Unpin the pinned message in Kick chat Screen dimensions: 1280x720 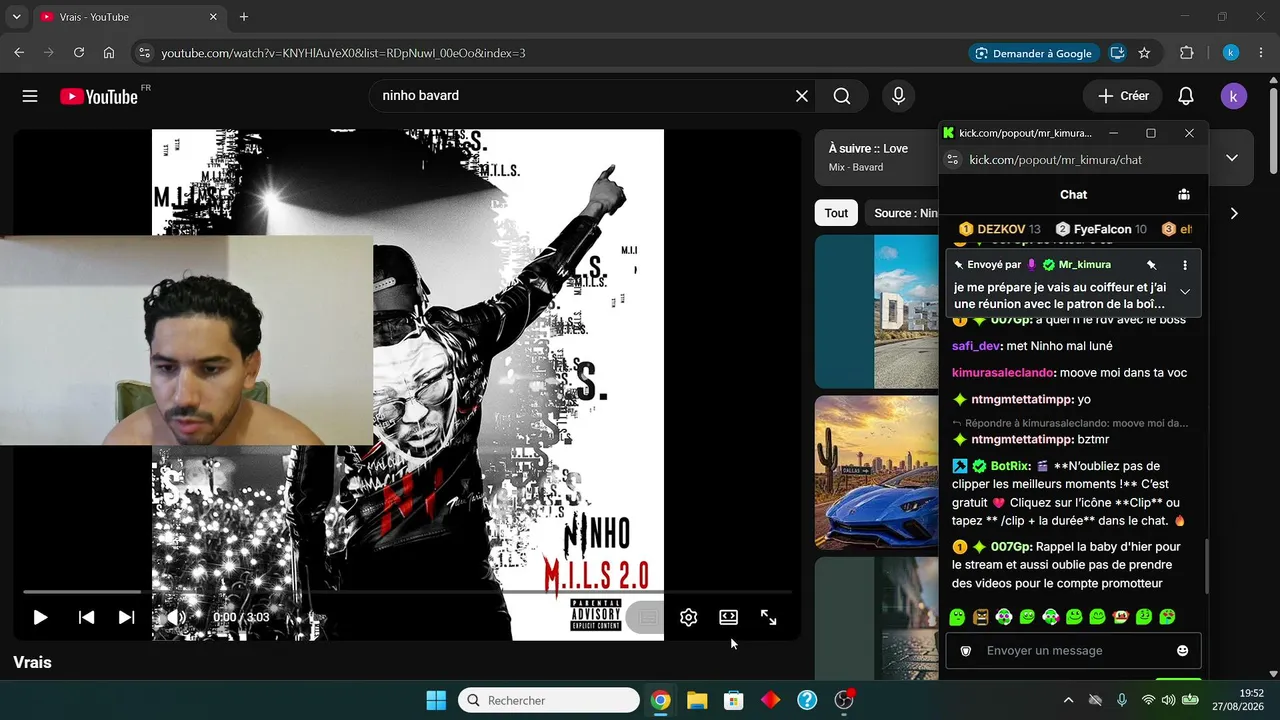1152,265
